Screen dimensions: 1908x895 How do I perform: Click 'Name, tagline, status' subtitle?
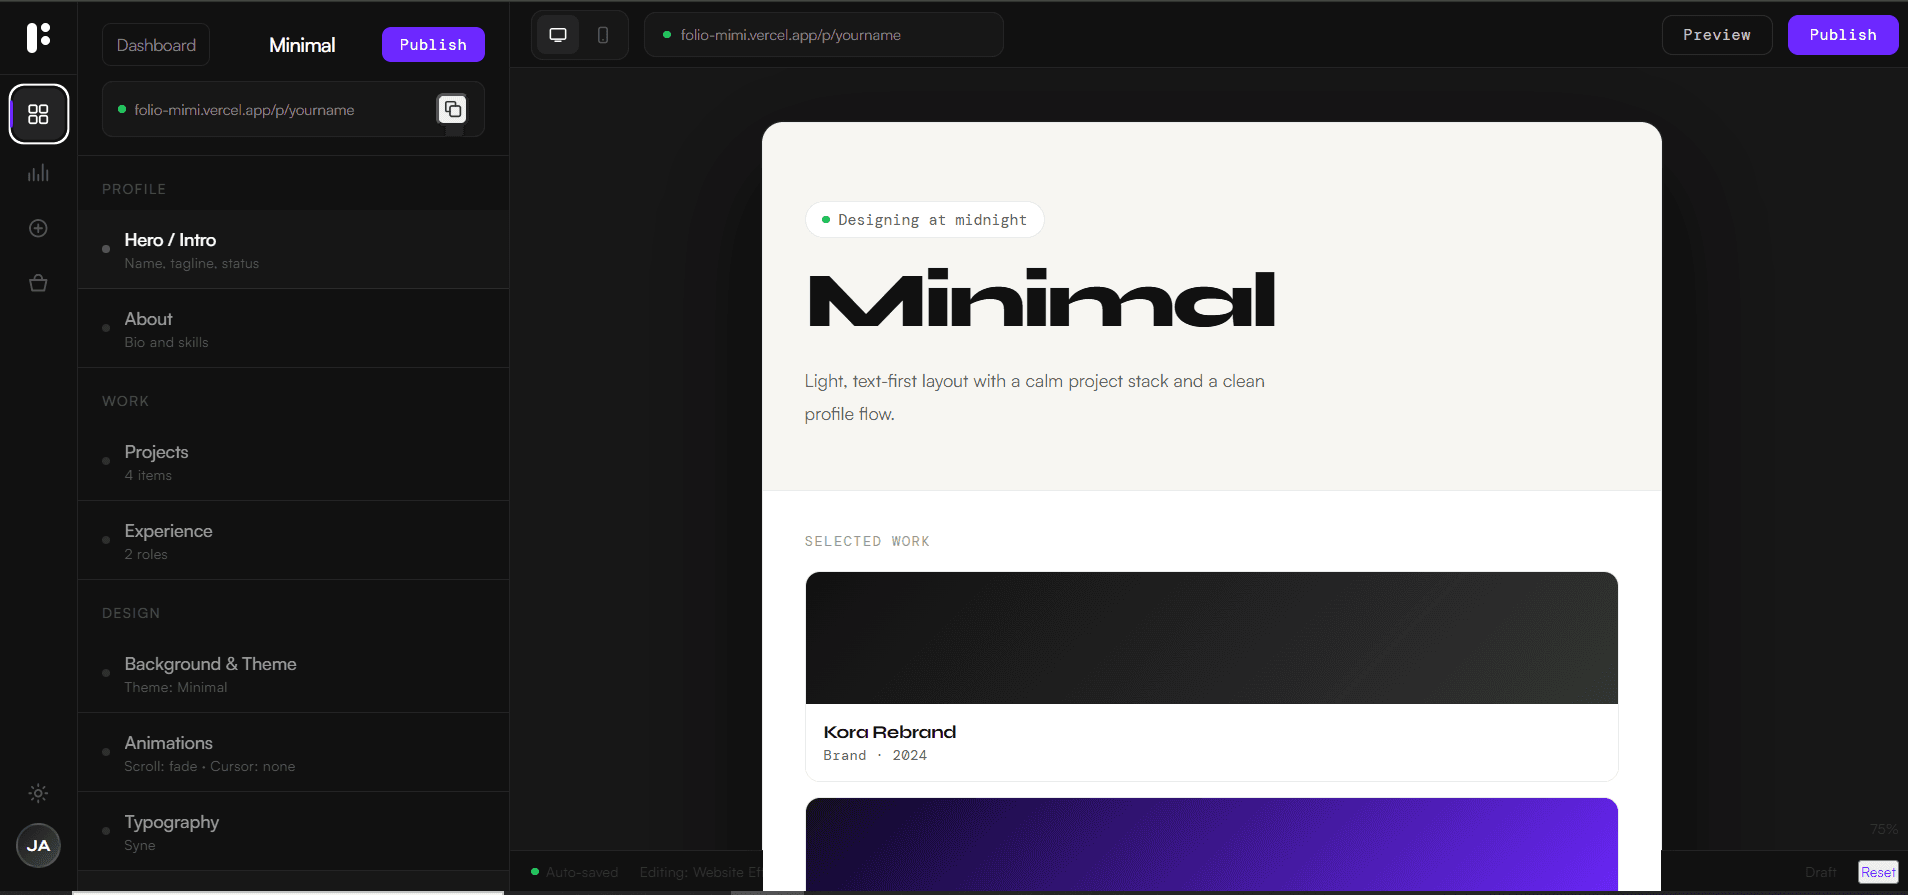tap(192, 264)
